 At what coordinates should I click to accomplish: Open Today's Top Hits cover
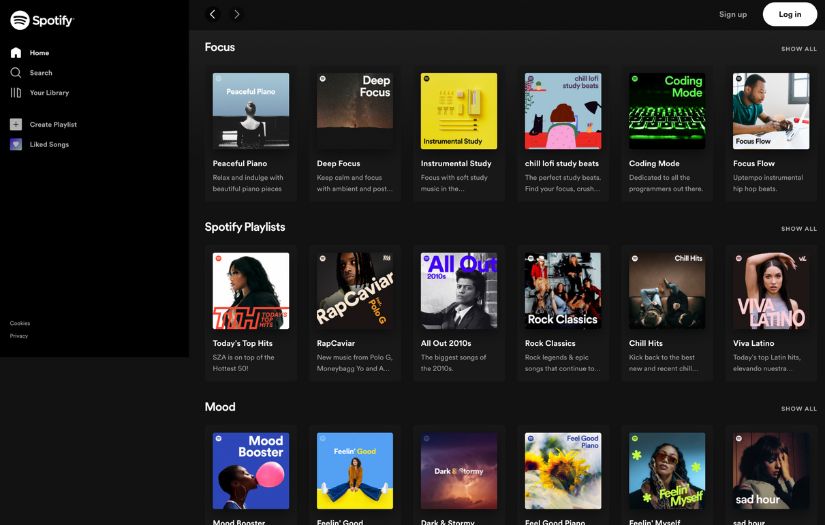tap(250, 291)
